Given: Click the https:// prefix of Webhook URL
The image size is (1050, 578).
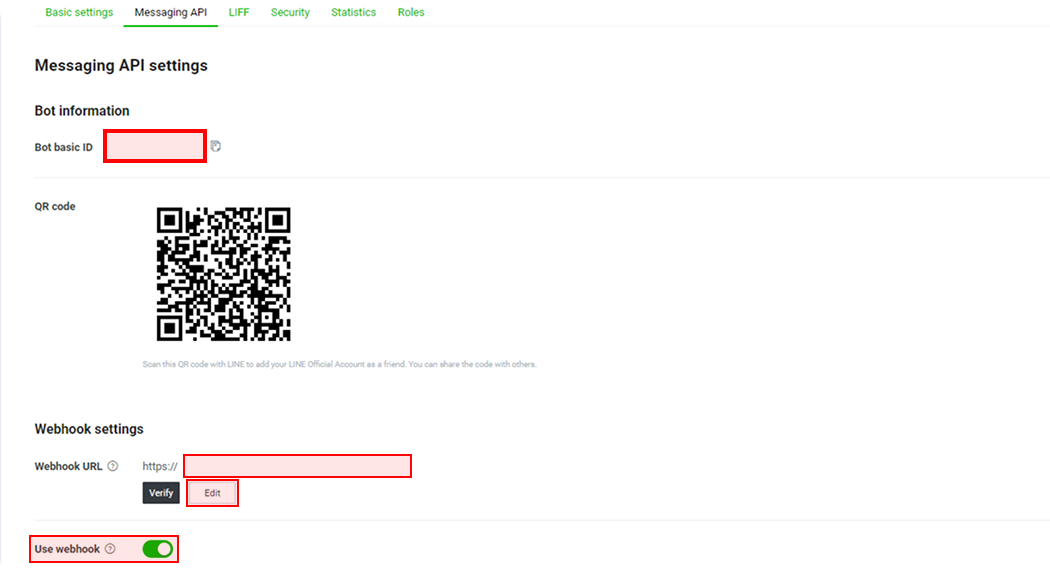Looking at the screenshot, I should click(160, 466).
